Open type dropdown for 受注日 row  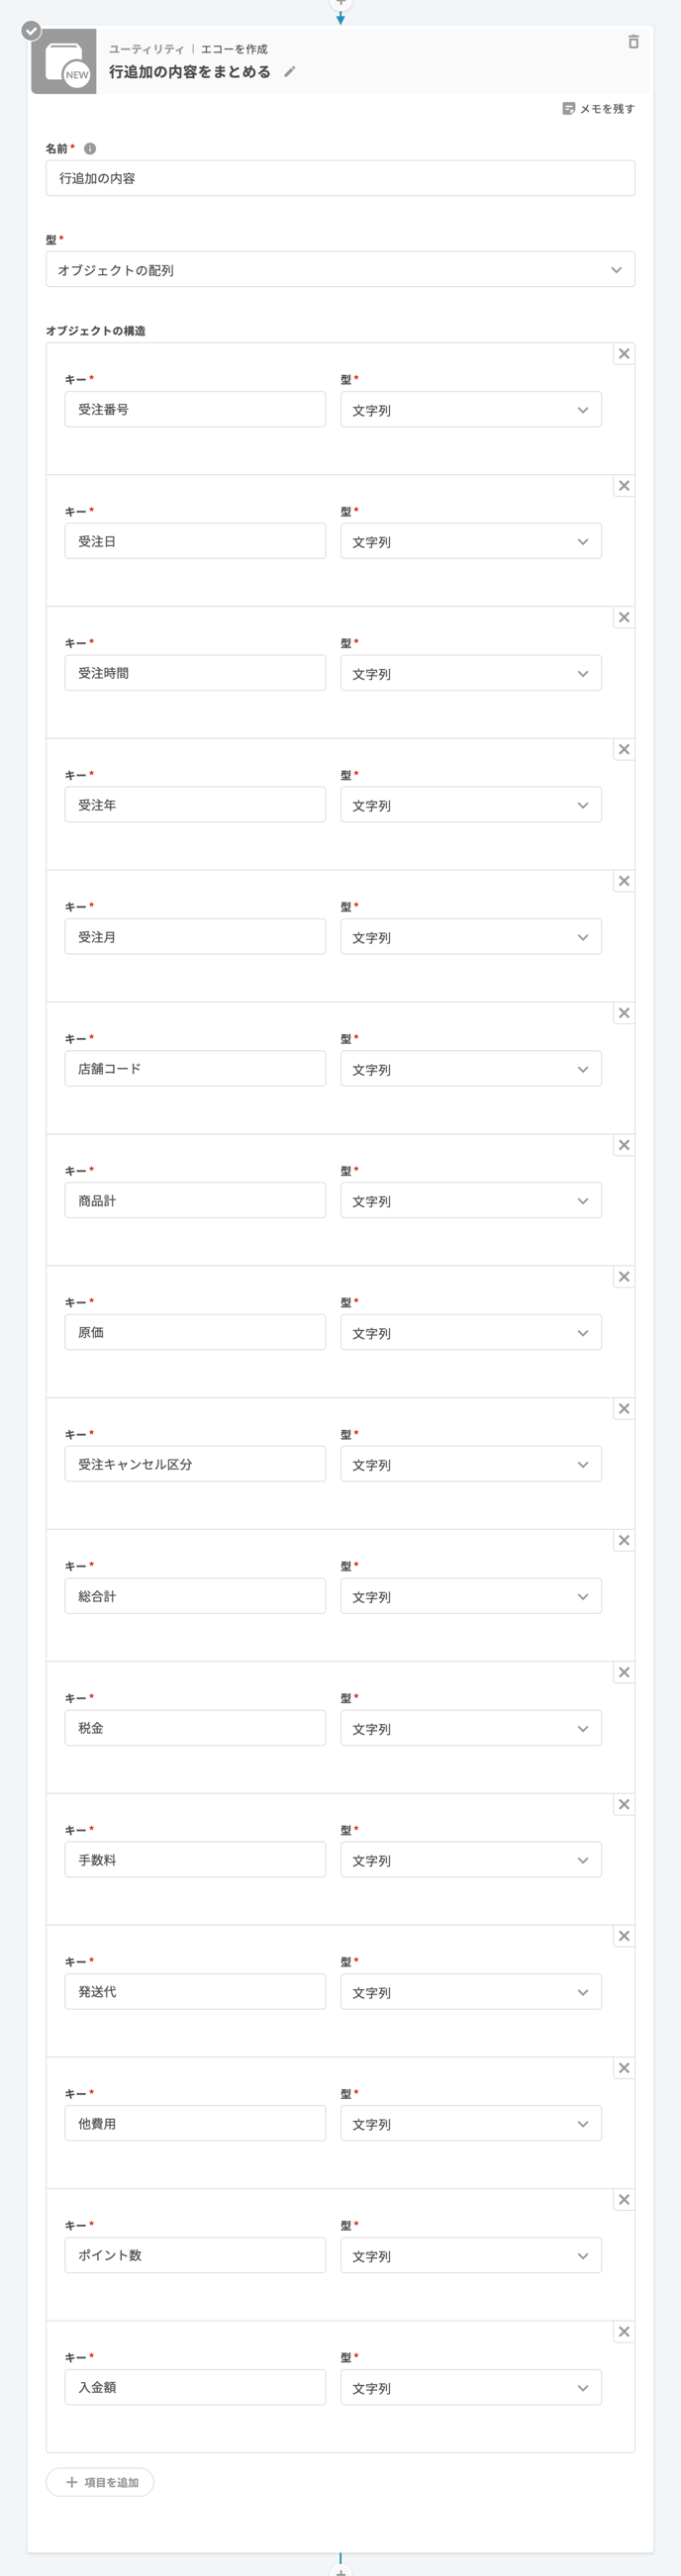(471, 541)
